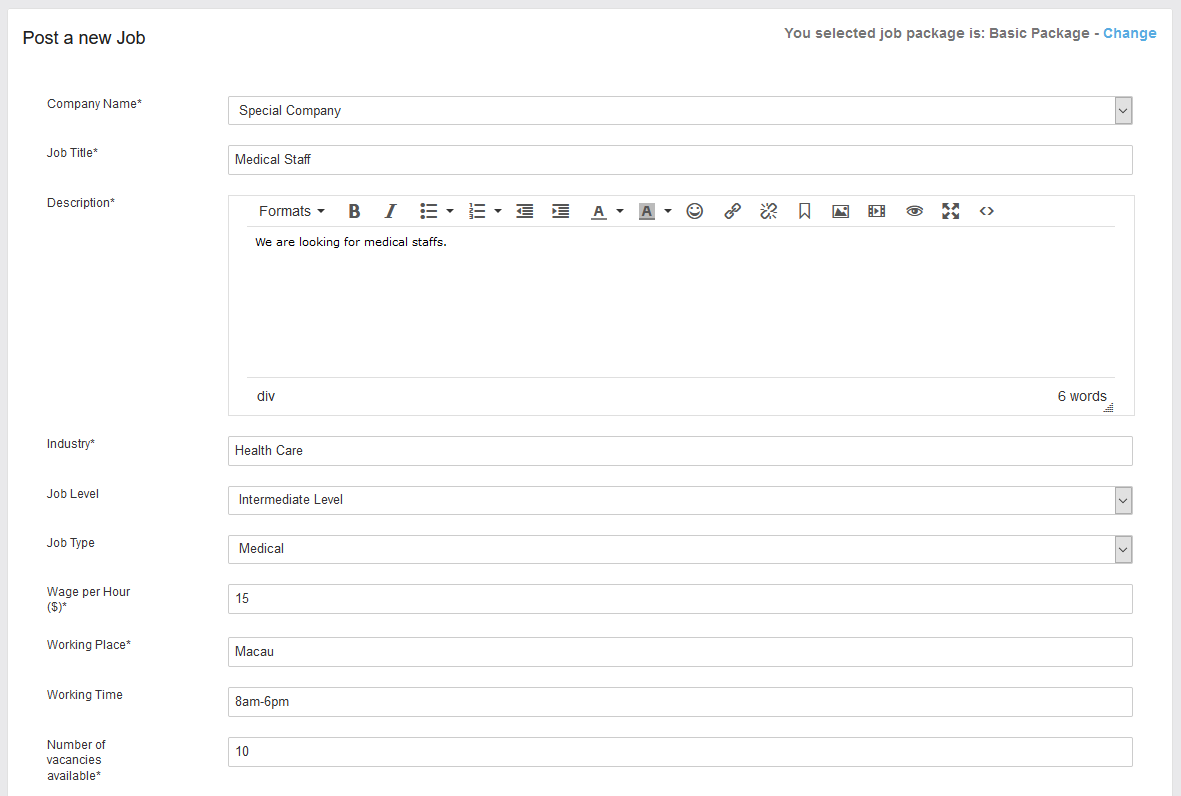
Task: Insert an emoticon into the description
Action: point(695,211)
